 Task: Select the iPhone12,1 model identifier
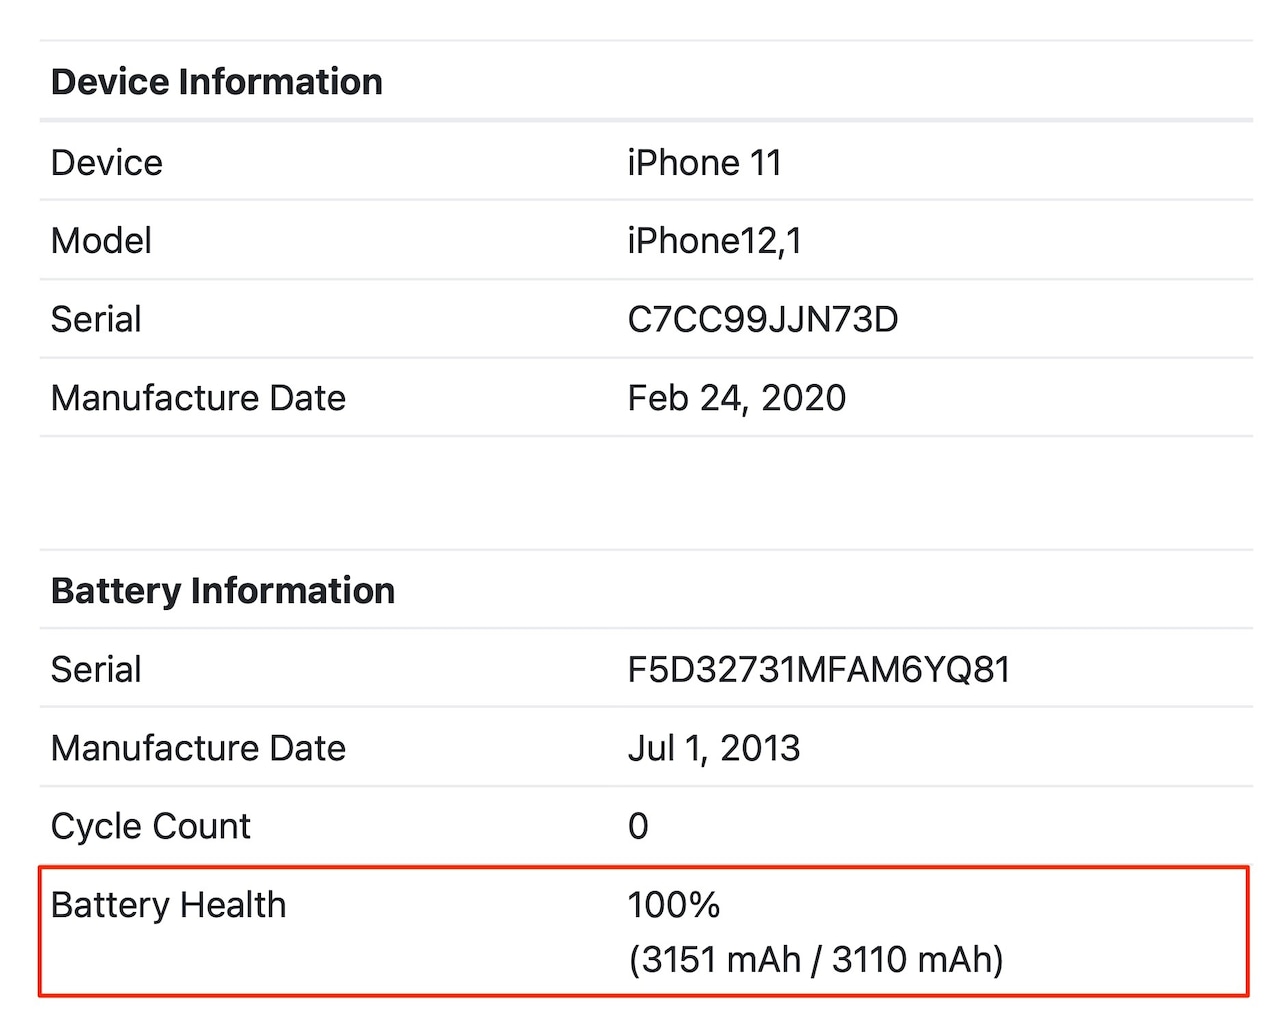(x=714, y=240)
